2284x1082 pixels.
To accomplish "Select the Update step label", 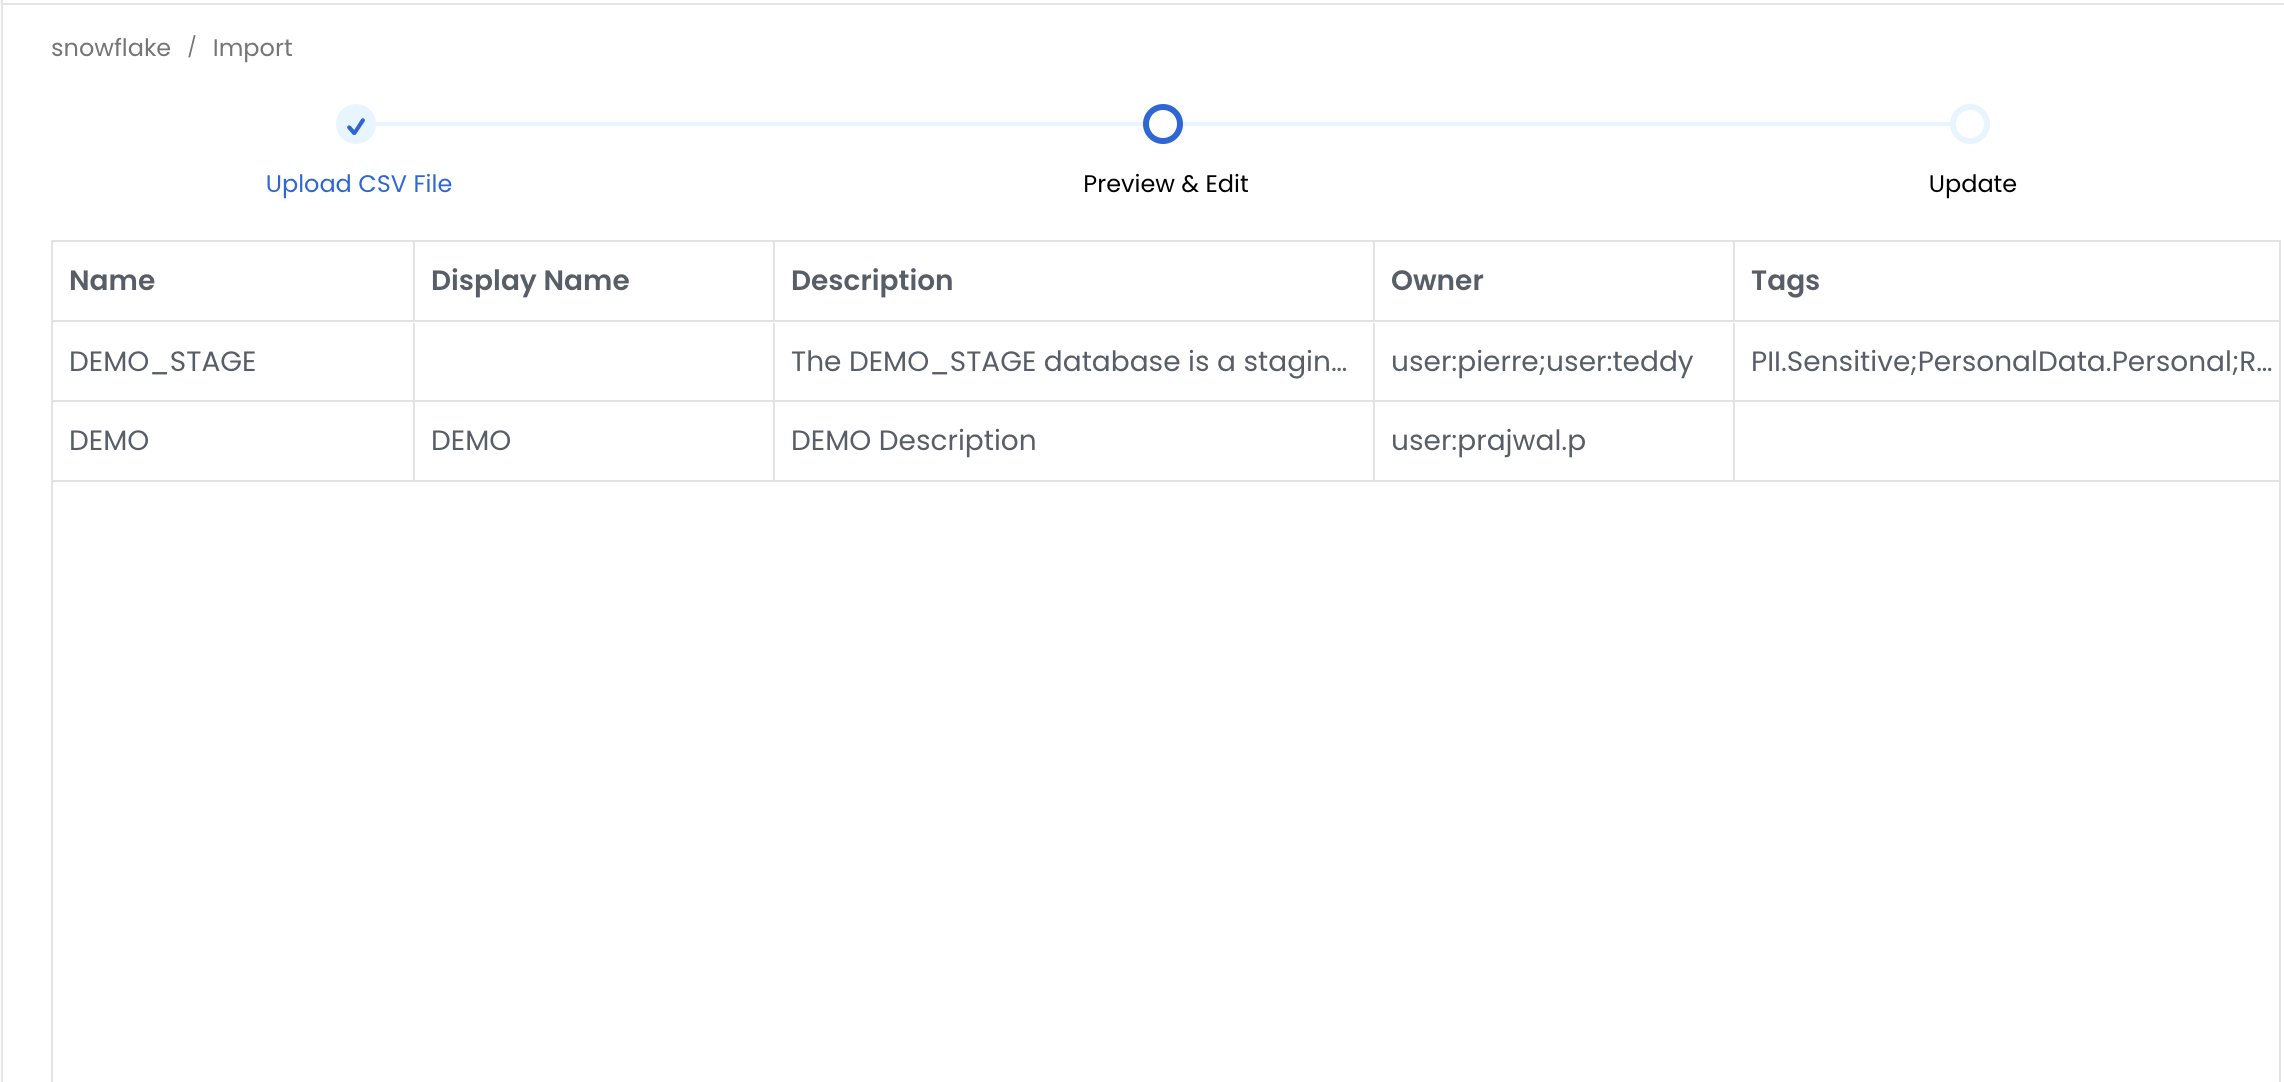I will (1972, 184).
